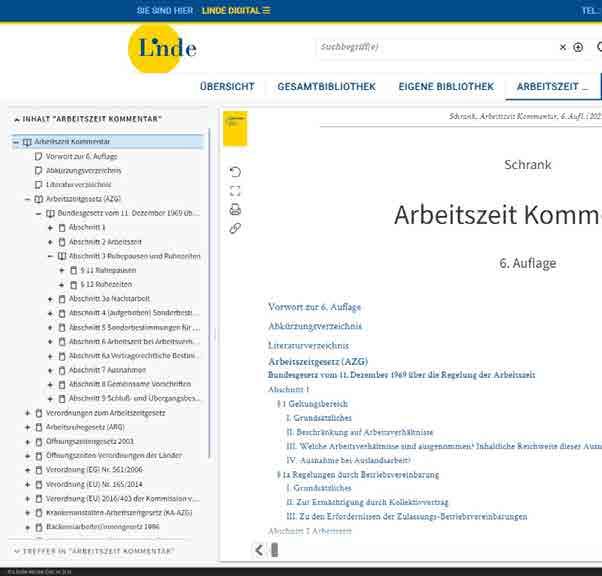
Task: Click the yellow book cover thumbnail
Action: 235,129
